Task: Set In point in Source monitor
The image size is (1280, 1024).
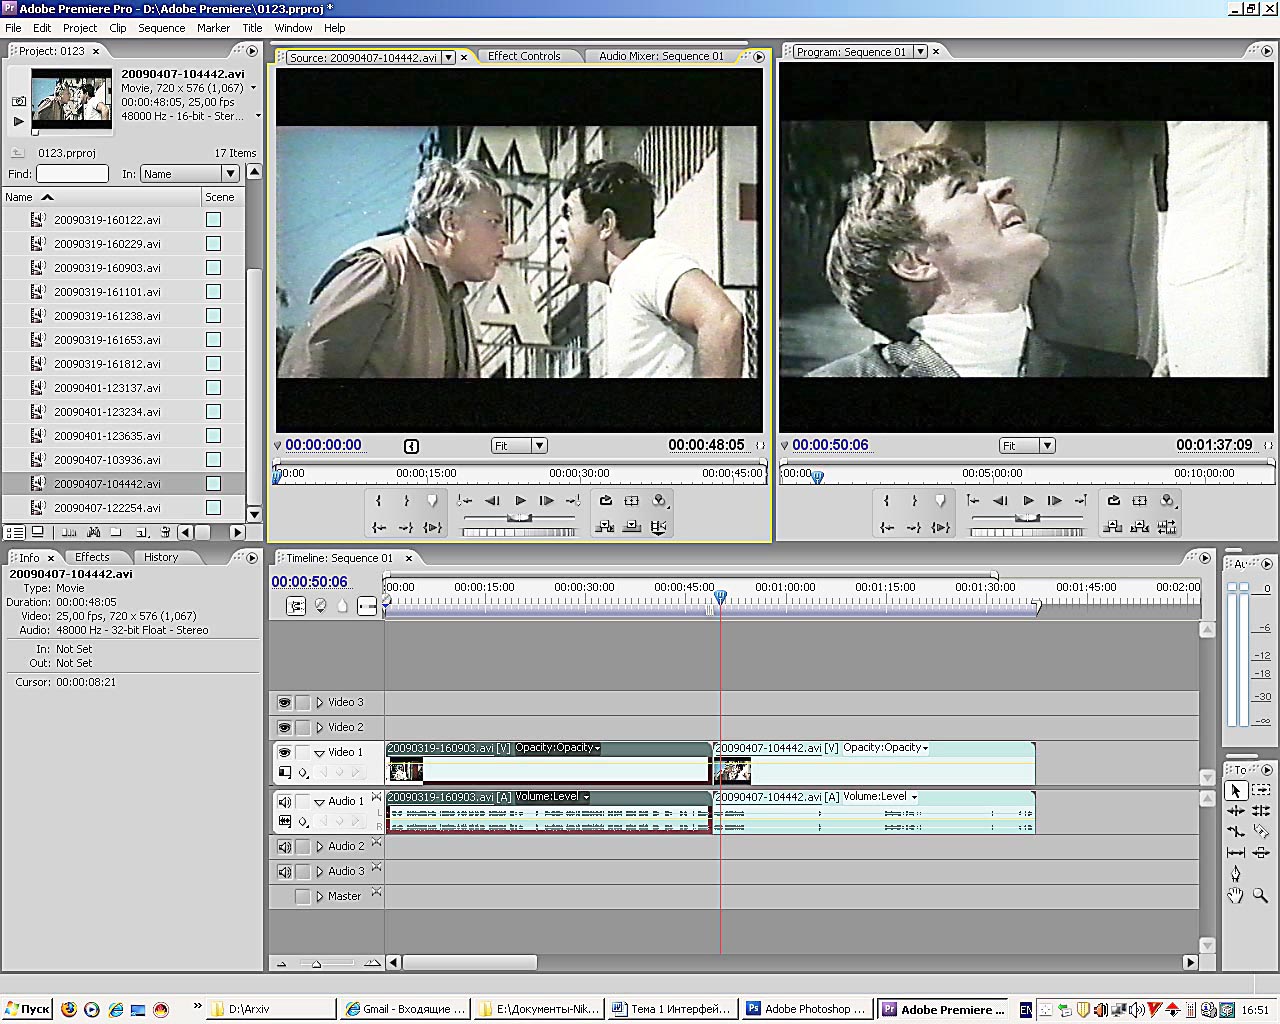Action: 379,501
